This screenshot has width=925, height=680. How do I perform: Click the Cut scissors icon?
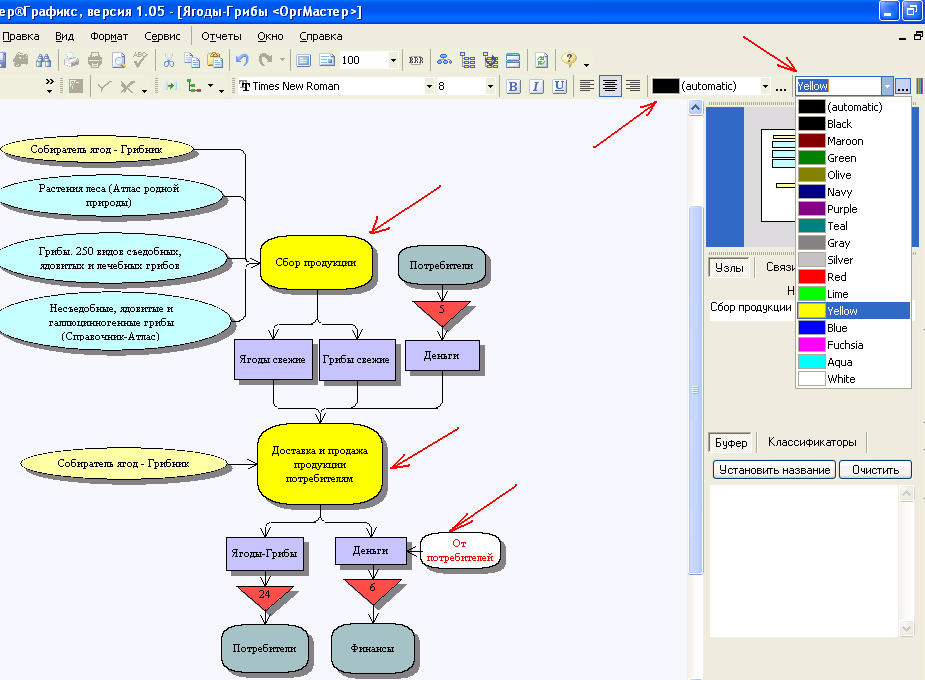coord(169,60)
